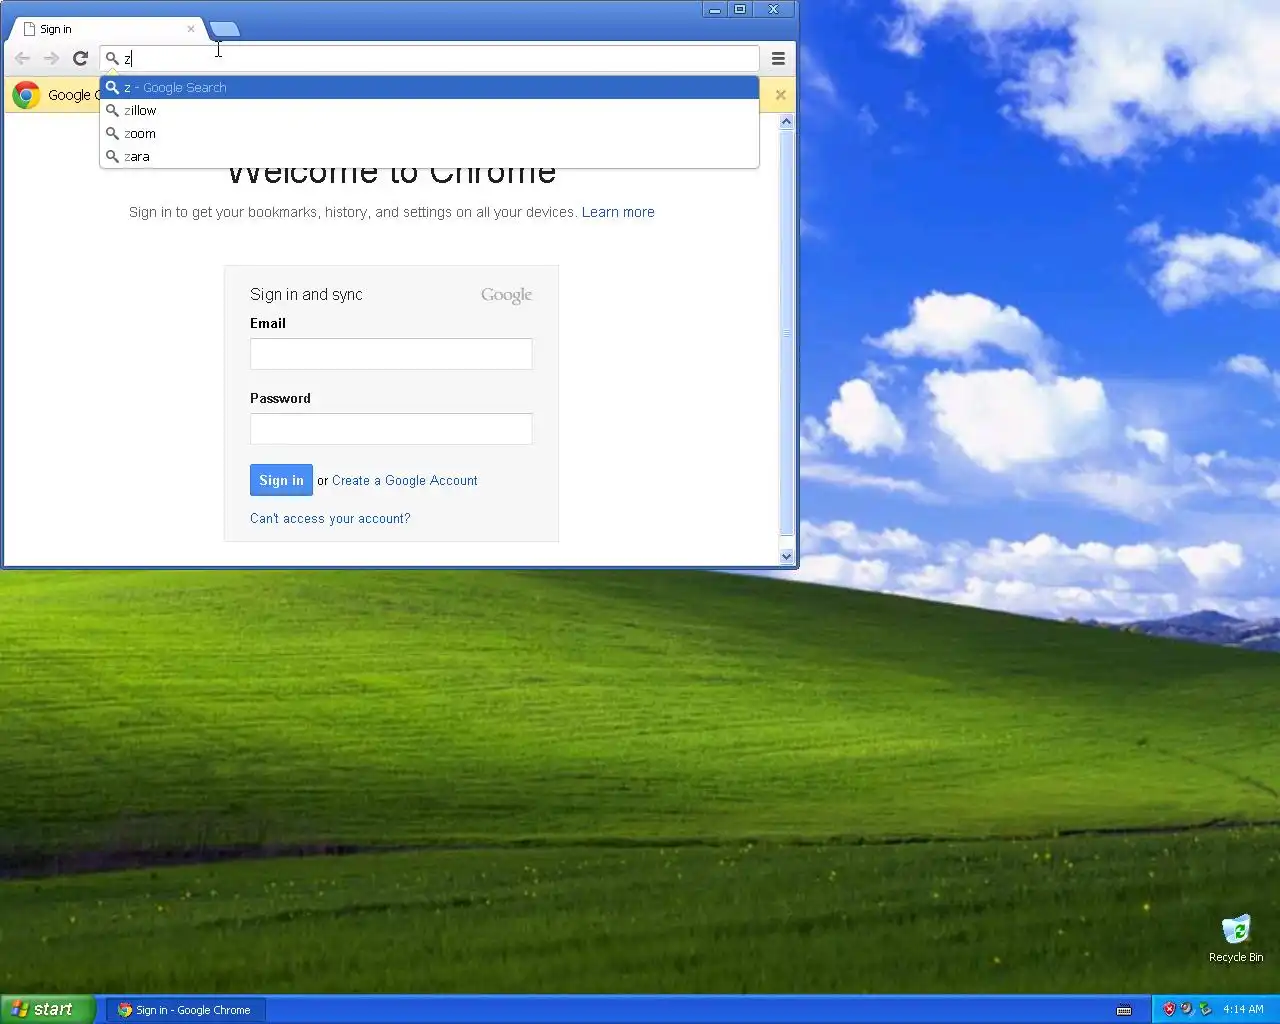Dismiss the Google Chrome infobar
The width and height of the screenshot is (1280, 1024).
point(781,95)
